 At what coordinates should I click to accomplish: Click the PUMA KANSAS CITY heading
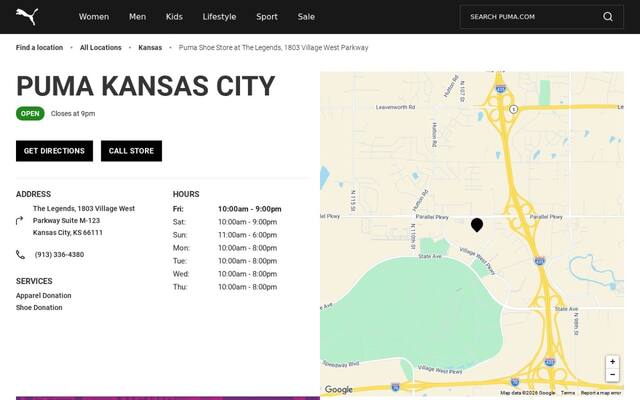145,86
